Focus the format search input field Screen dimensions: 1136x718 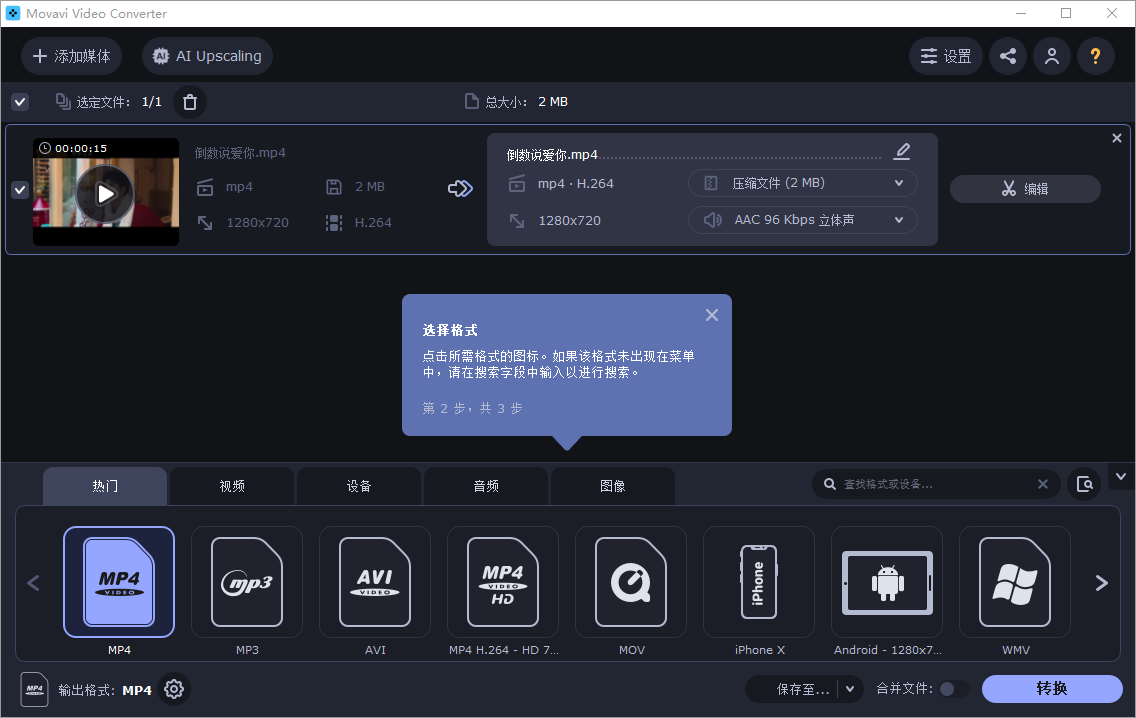(x=936, y=484)
